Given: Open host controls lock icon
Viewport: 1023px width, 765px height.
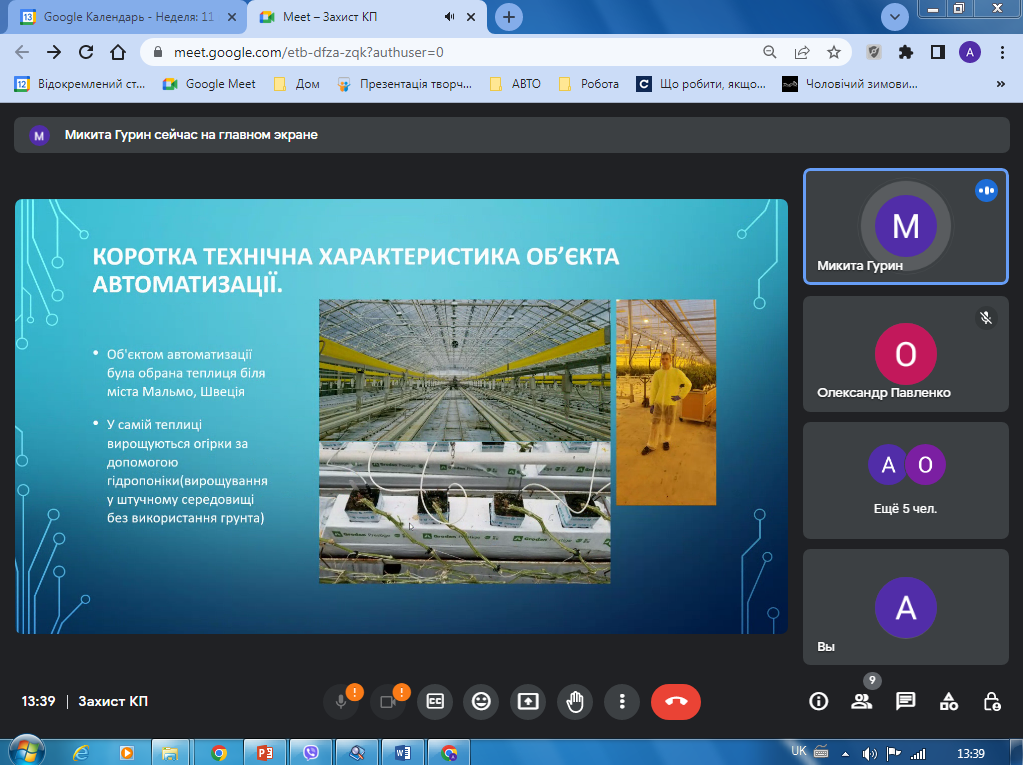Looking at the screenshot, I should 992,701.
